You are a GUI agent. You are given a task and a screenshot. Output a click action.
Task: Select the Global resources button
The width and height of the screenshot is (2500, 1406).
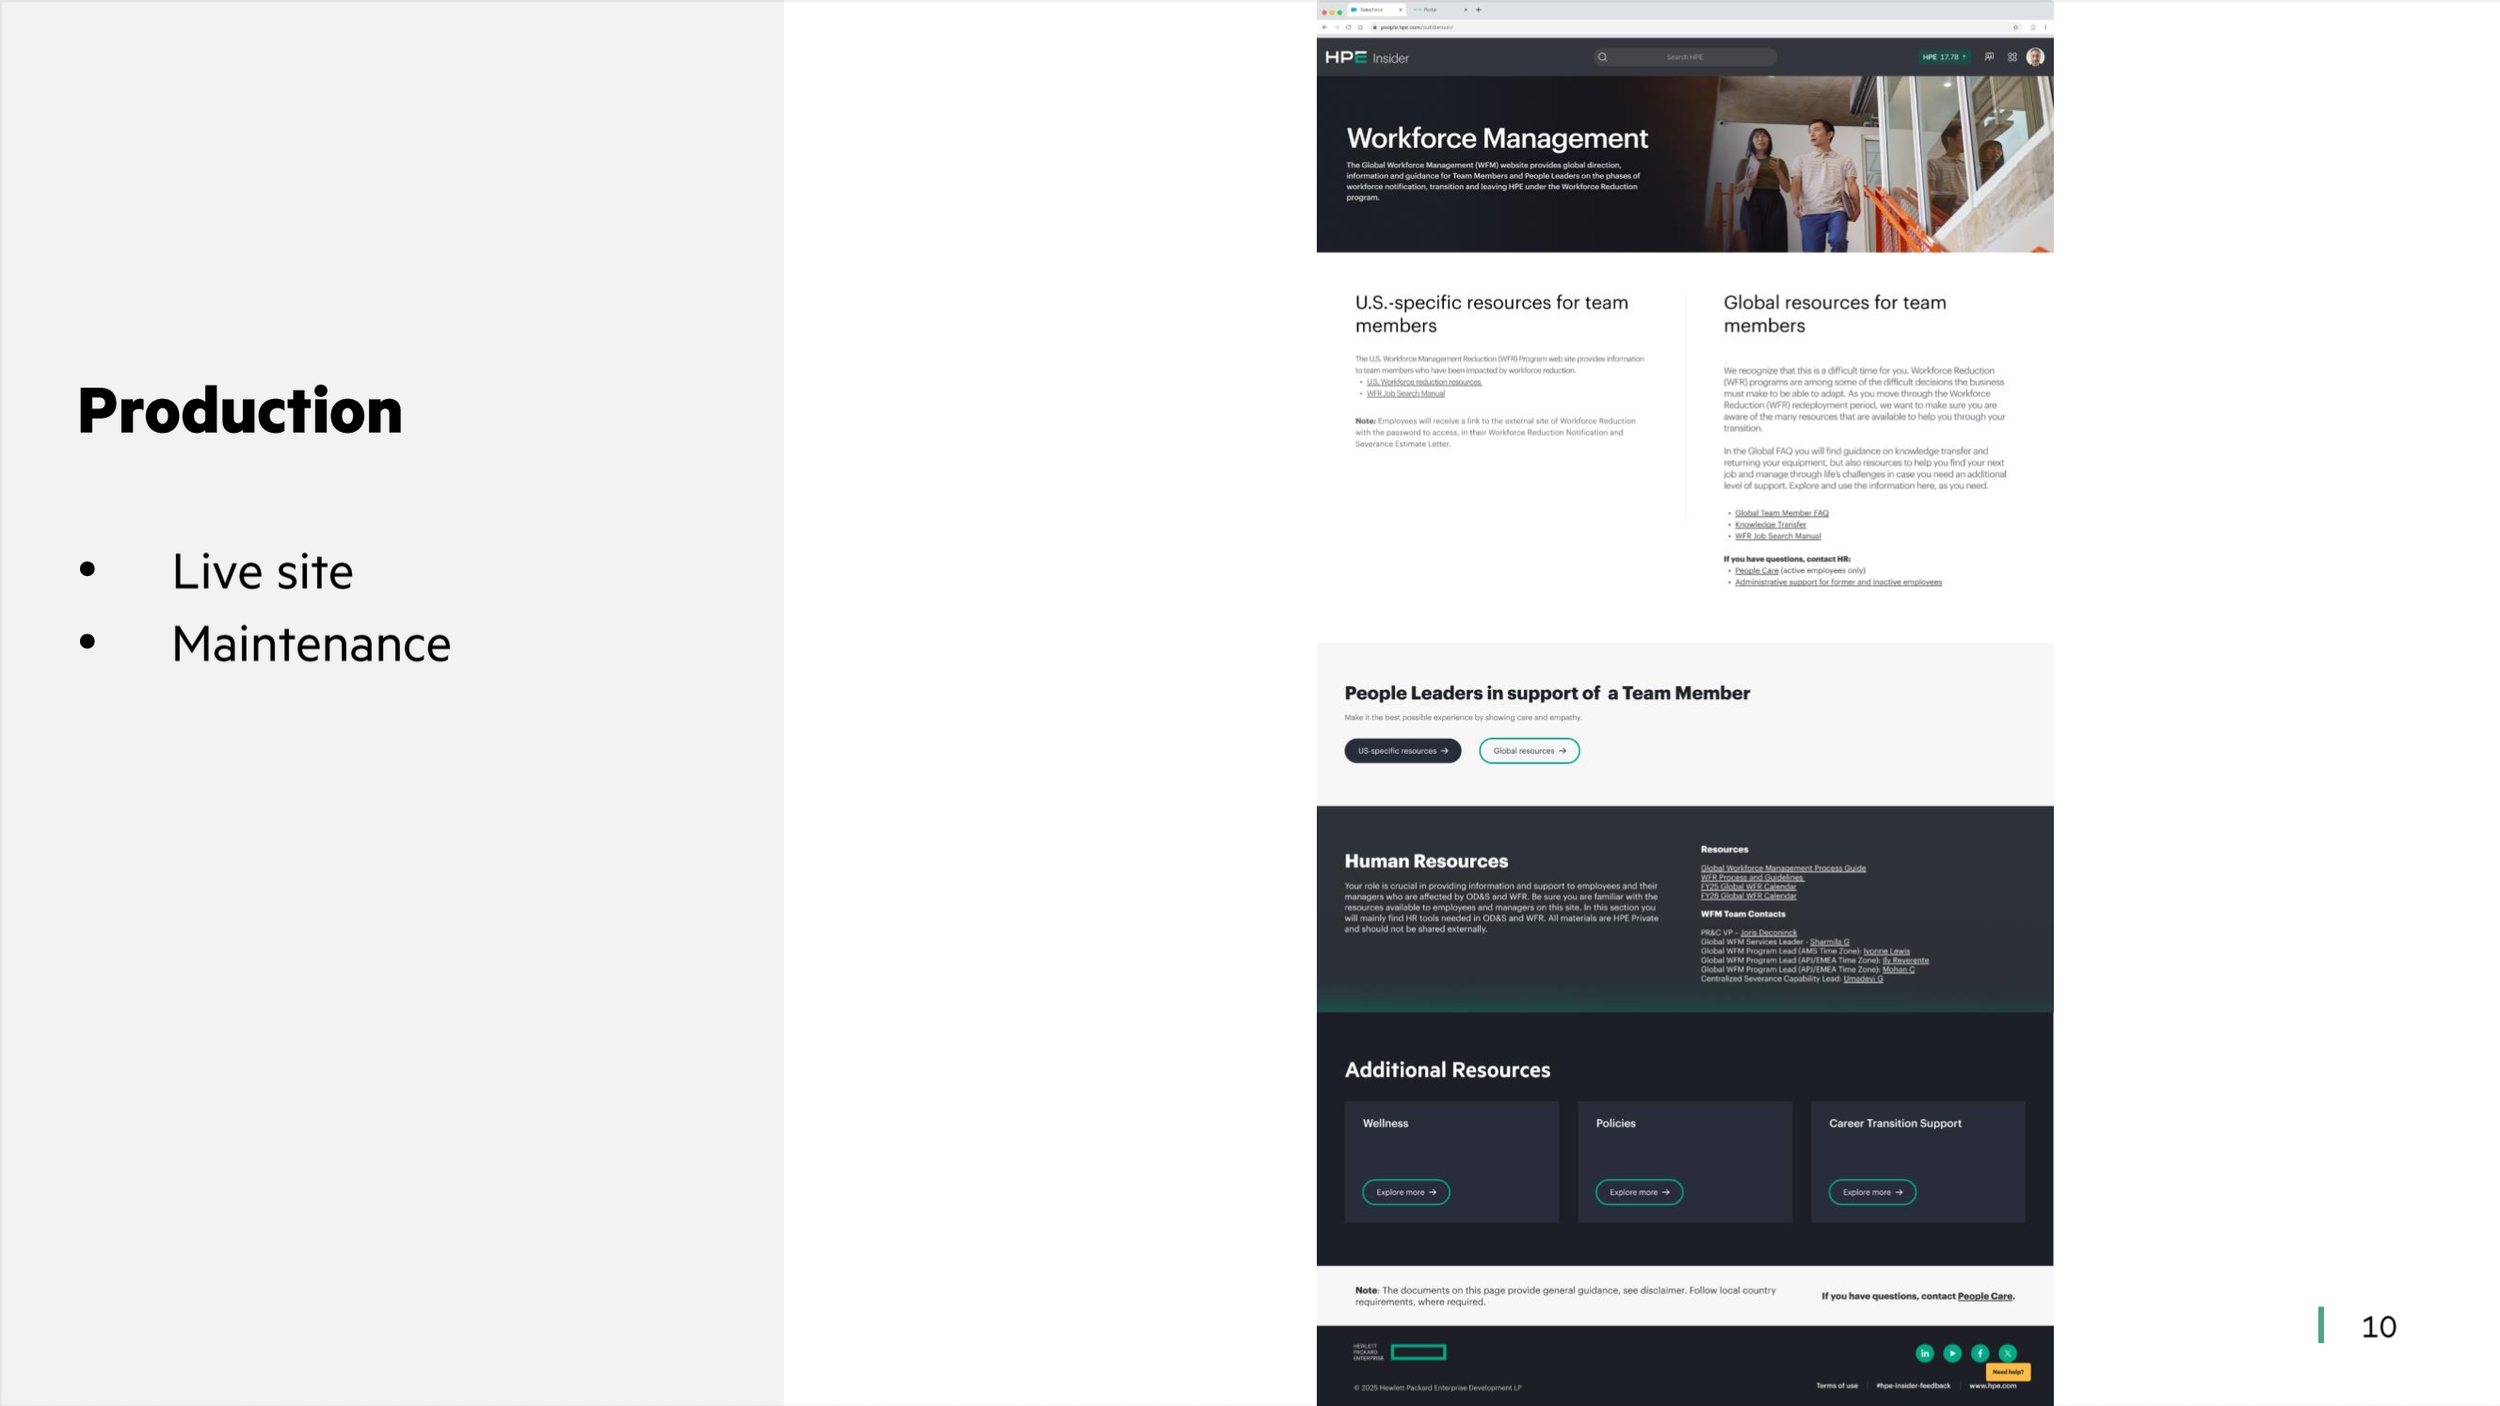pyautogui.click(x=1529, y=751)
